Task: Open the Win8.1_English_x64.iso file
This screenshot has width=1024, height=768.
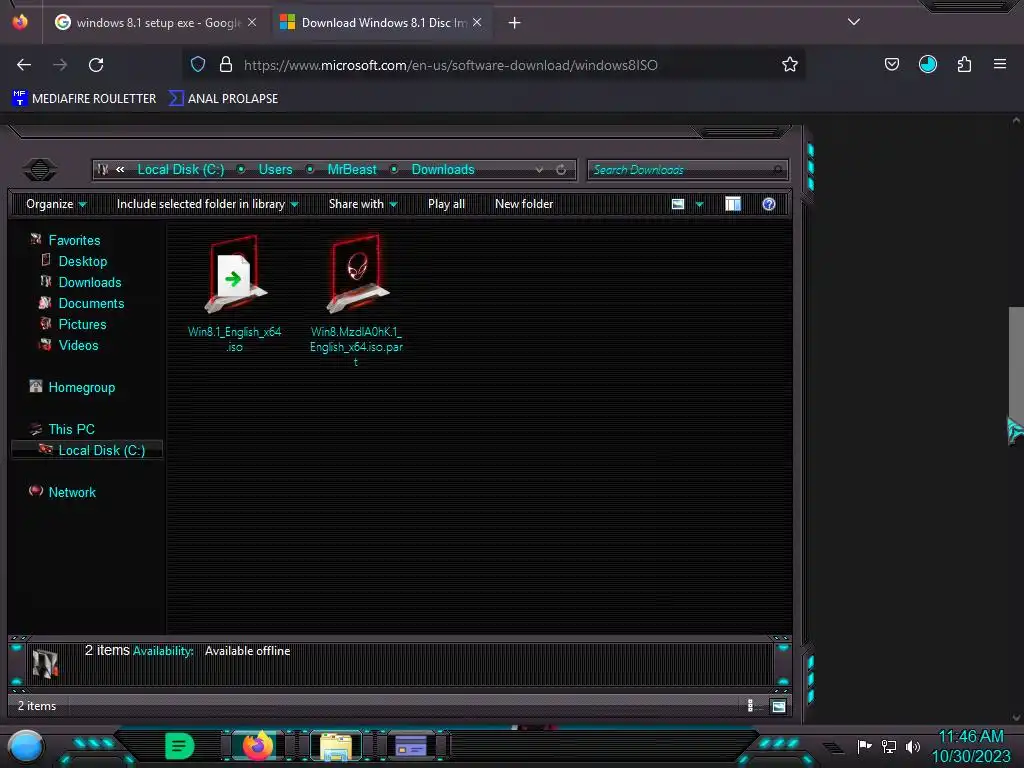Action: tap(235, 294)
